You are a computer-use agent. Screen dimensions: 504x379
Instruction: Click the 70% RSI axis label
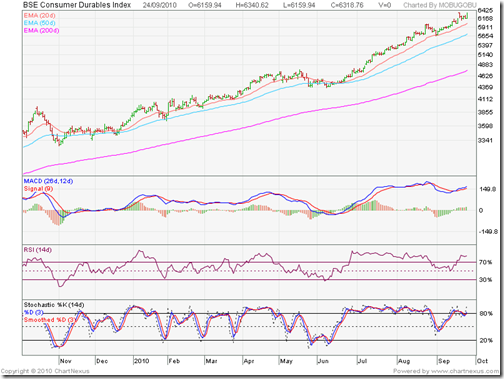coord(485,262)
